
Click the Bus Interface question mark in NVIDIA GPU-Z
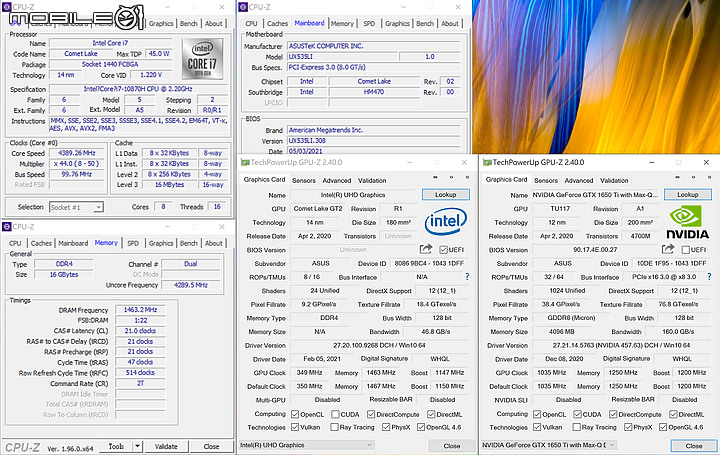coord(709,277)
